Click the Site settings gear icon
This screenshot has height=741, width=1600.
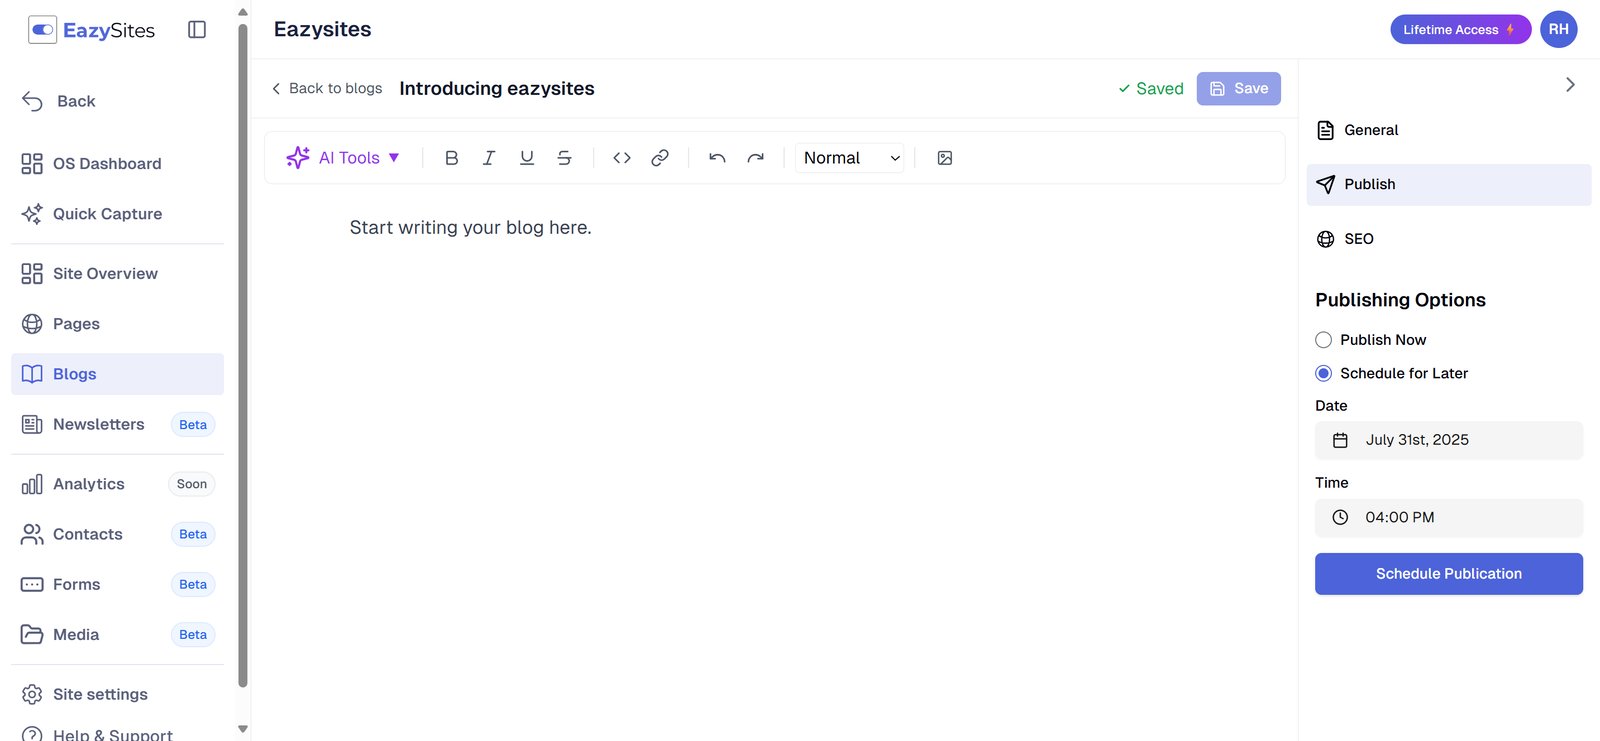pyautogui.click(x=32, y=694)
